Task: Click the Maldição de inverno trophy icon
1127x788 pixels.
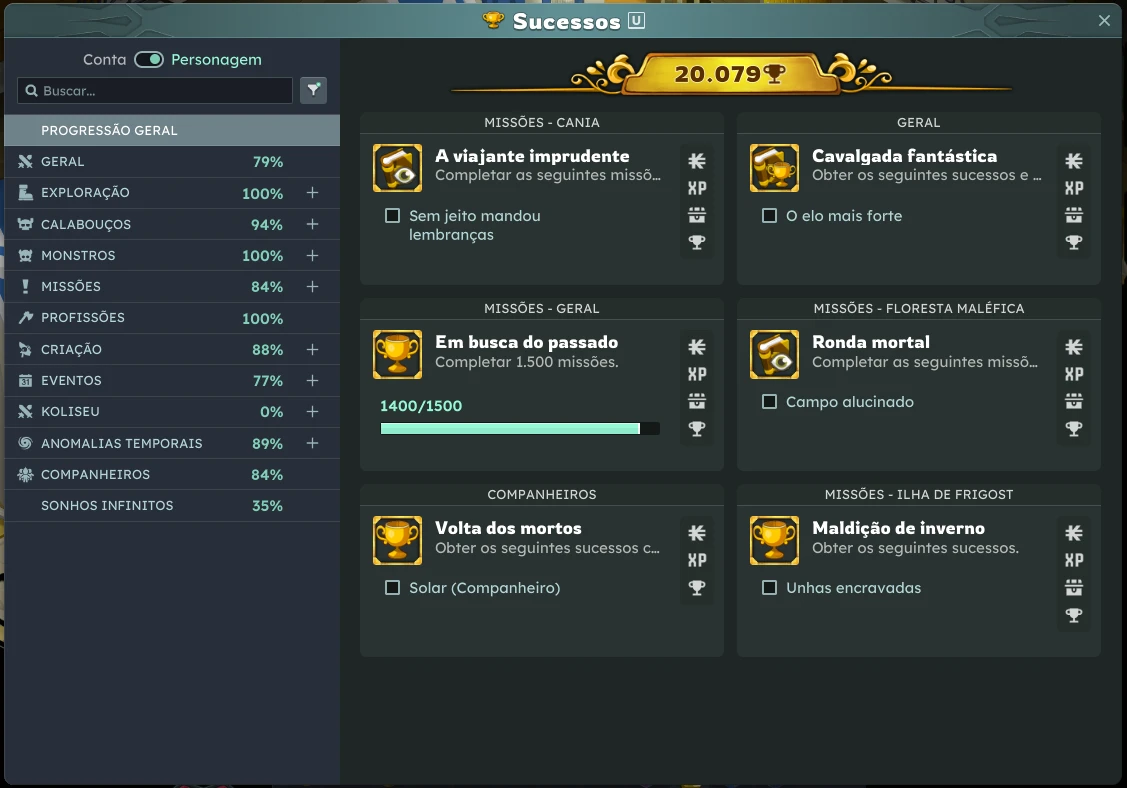Action: click(x=774, y=540)
